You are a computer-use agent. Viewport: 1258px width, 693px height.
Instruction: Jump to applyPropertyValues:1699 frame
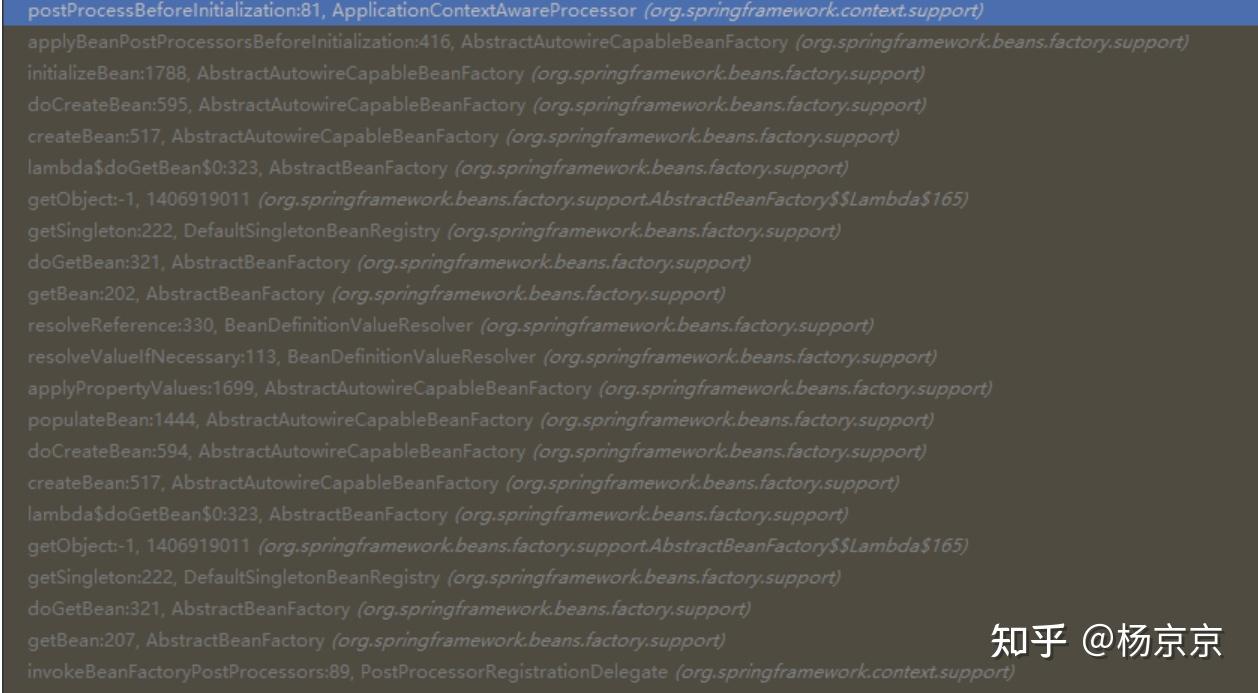coord(629,388)
